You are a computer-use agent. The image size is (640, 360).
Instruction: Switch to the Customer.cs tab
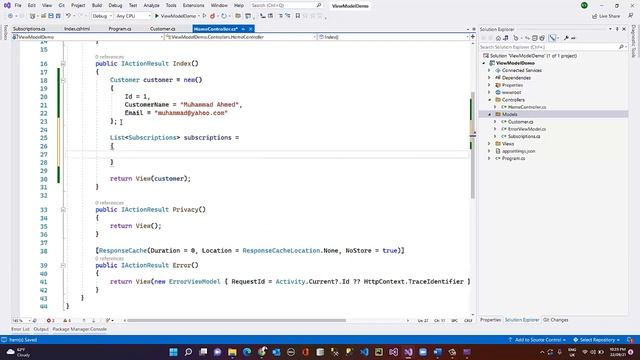click(x=162, y=29)
